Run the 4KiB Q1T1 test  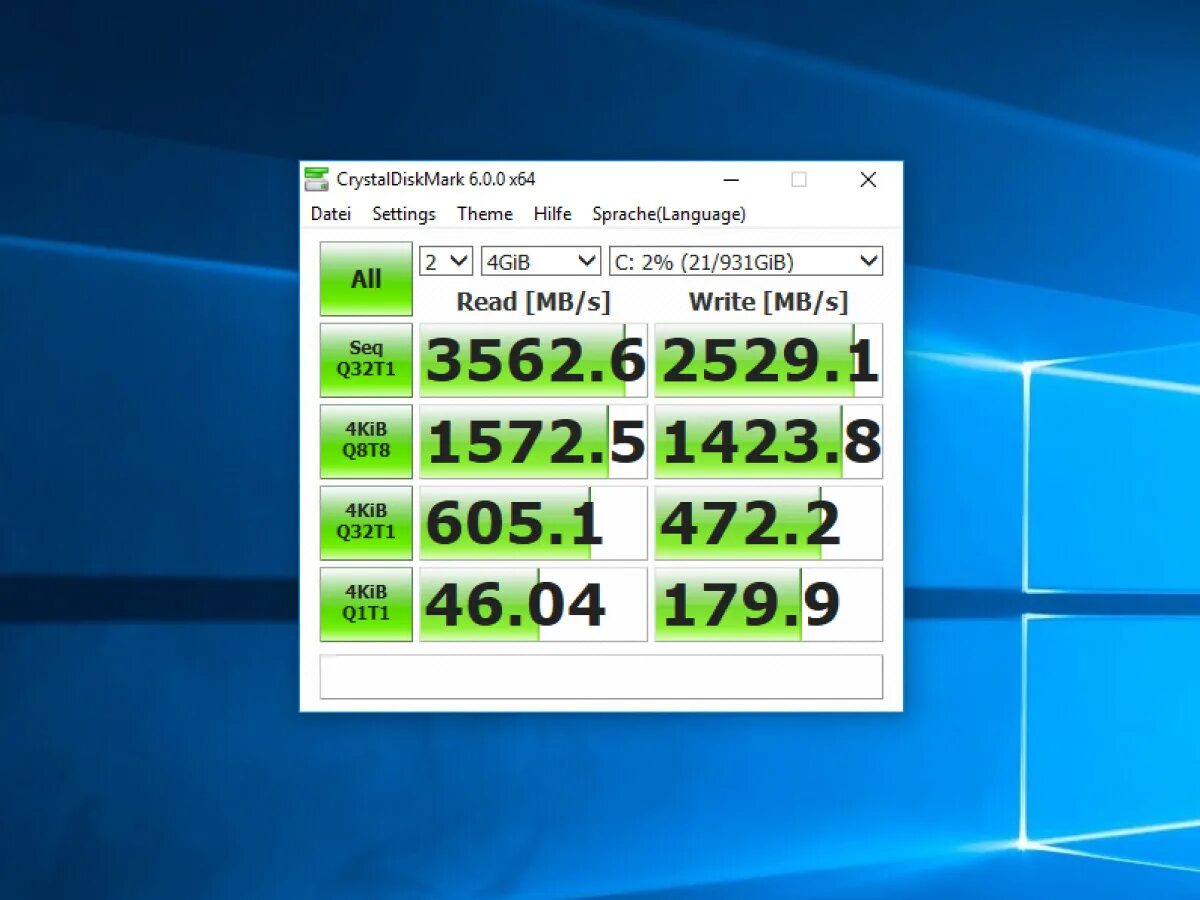click(365, 602)
